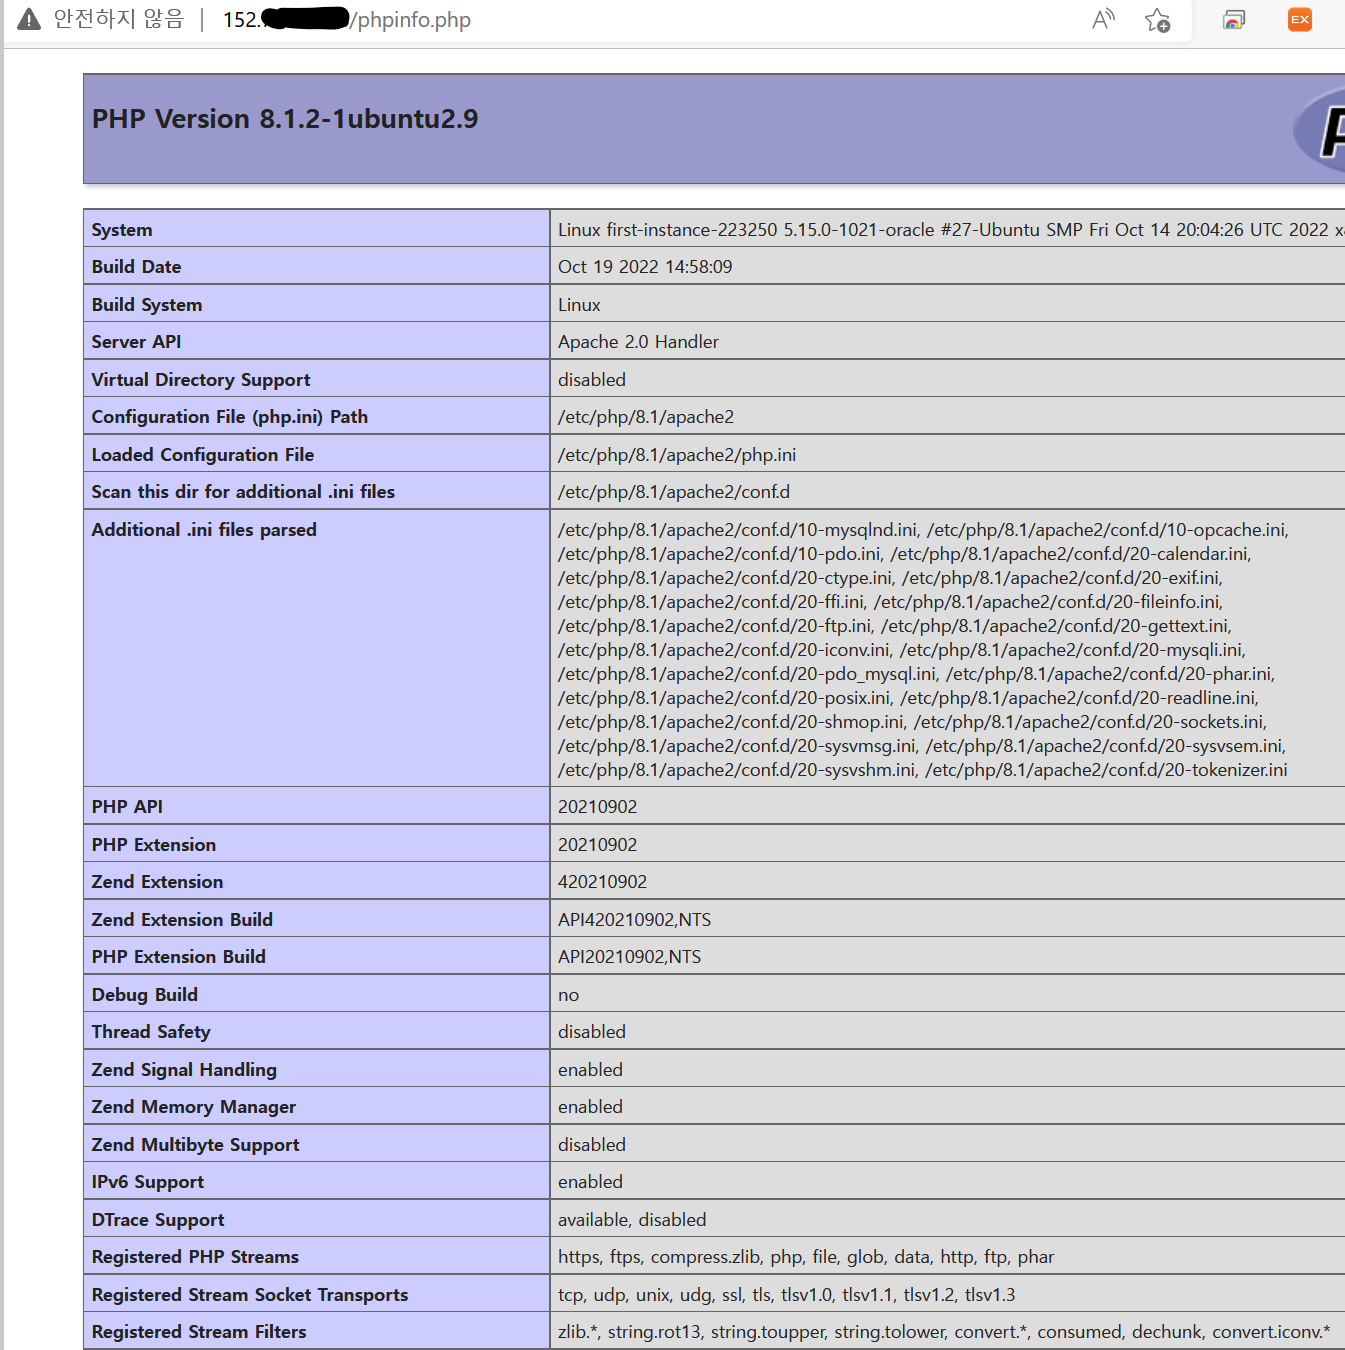This screenshot has height=1350, width=1345.
Task: Select API420210902,NTS value
Action: click(634, 920)
